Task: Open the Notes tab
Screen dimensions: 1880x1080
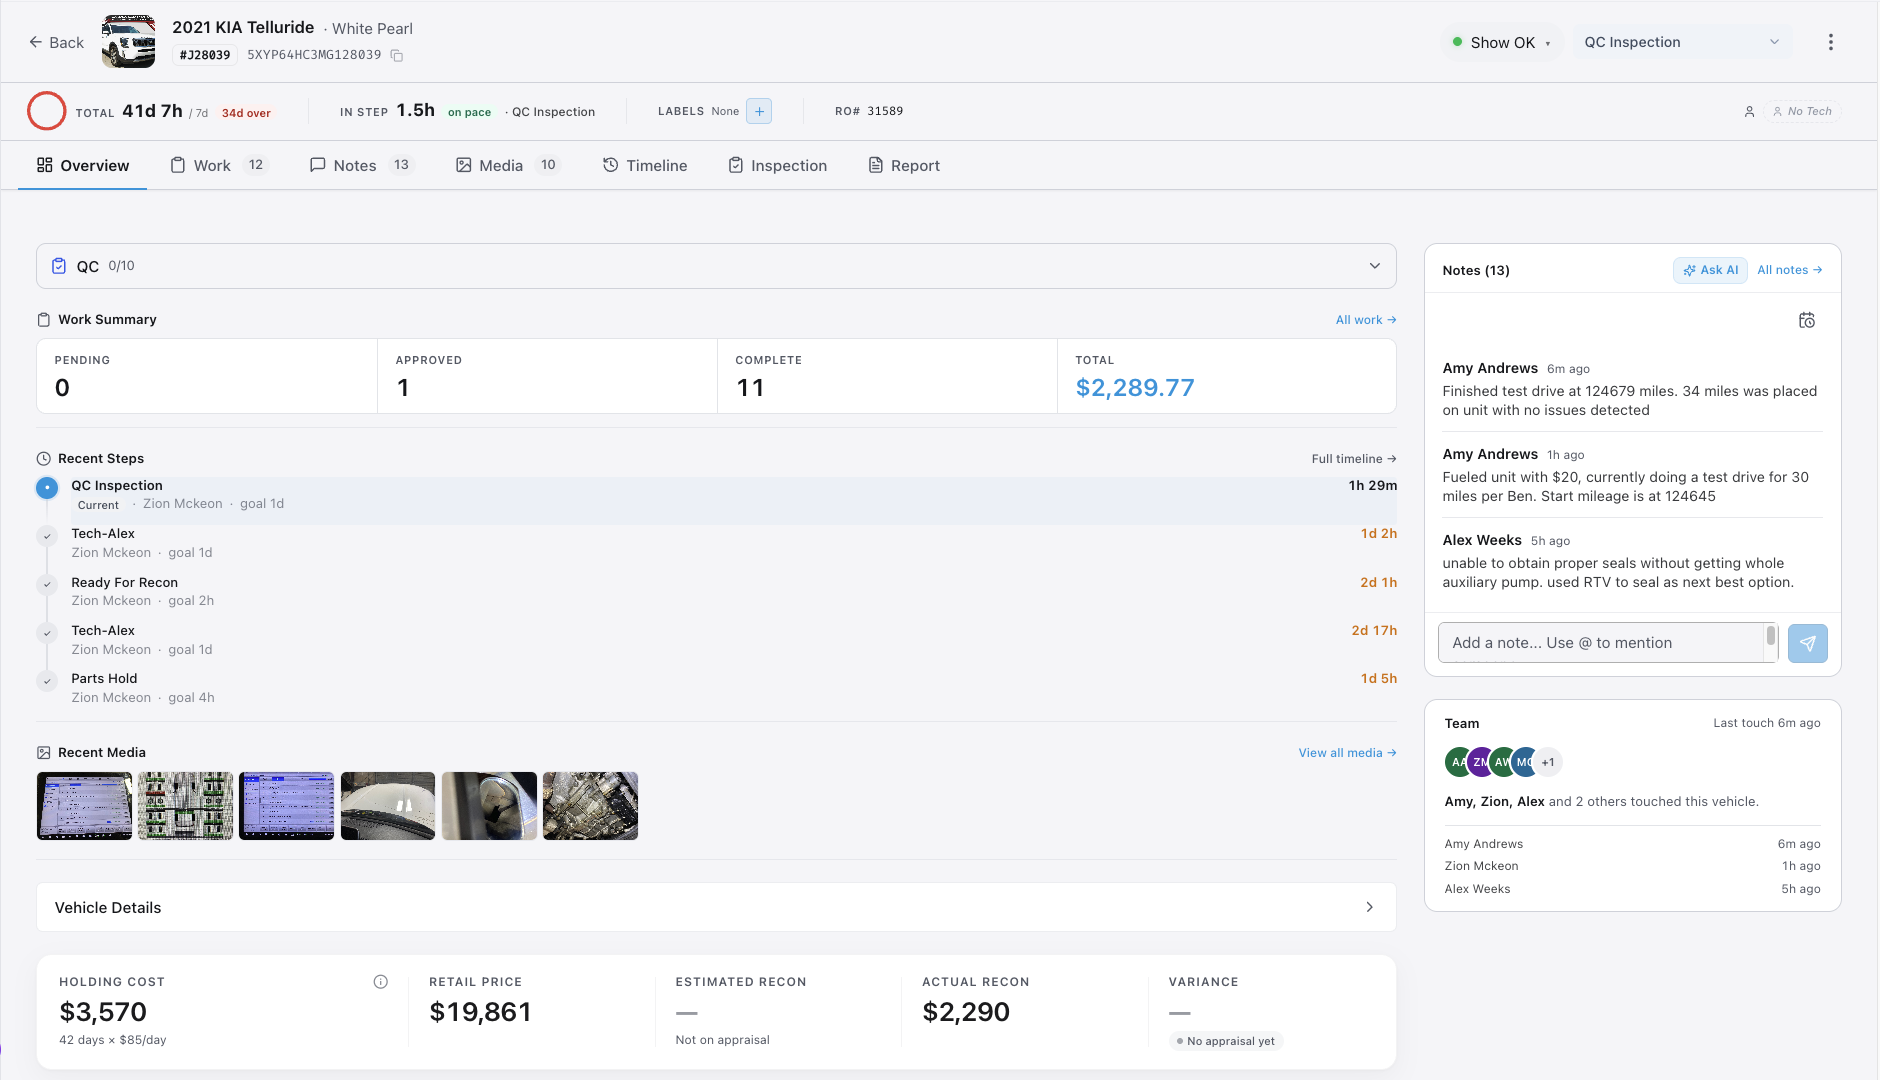Action: coord(361,165)
